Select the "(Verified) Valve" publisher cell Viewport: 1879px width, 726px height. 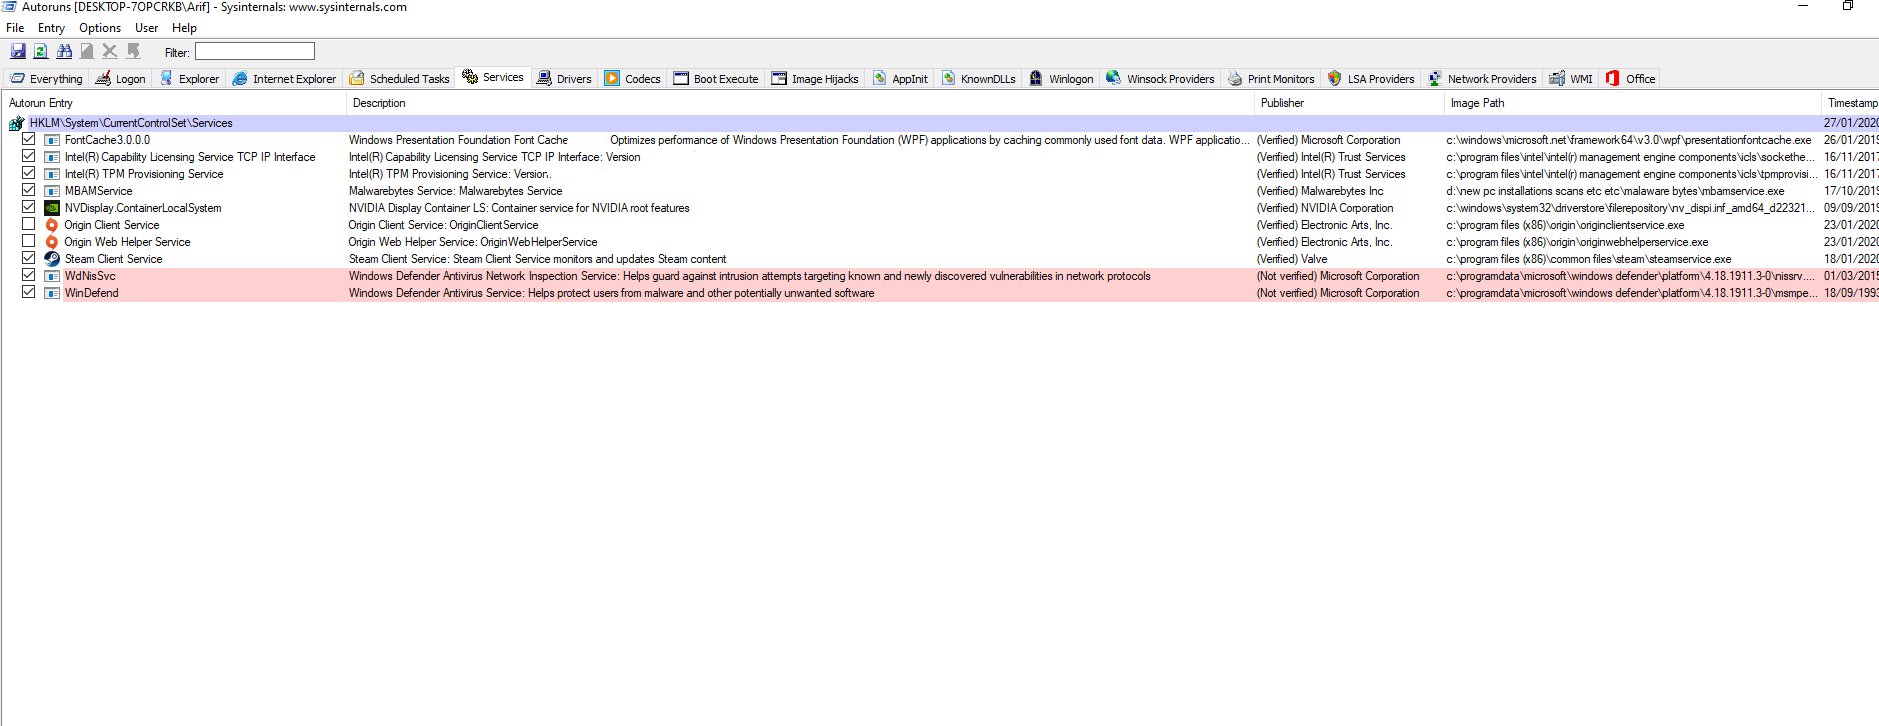1292,259
